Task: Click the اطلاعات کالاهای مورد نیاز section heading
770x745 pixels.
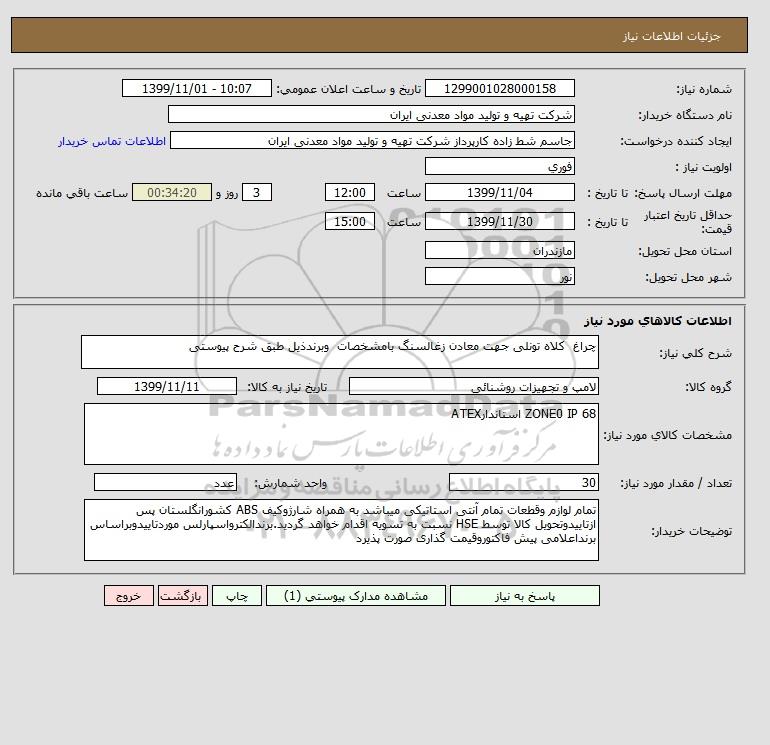Action: 658,321
